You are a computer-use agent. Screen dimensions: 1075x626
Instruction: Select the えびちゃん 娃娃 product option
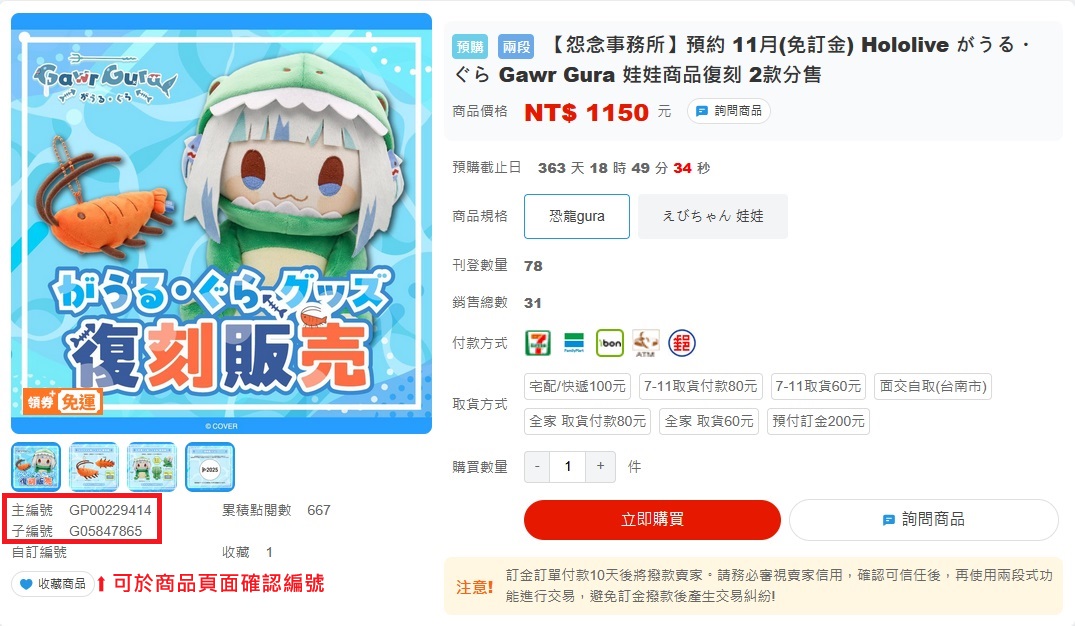712,217
